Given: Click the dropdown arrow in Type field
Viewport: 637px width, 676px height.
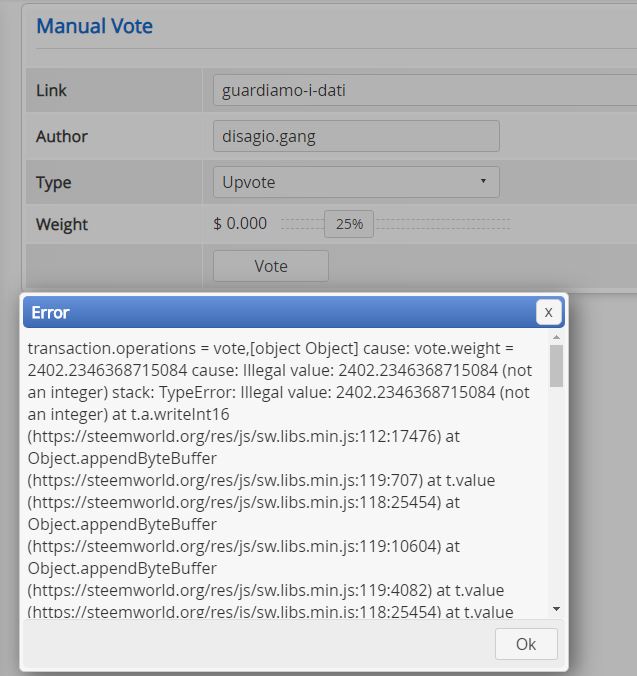Looking at the screenshot, I should coord(483,181).
